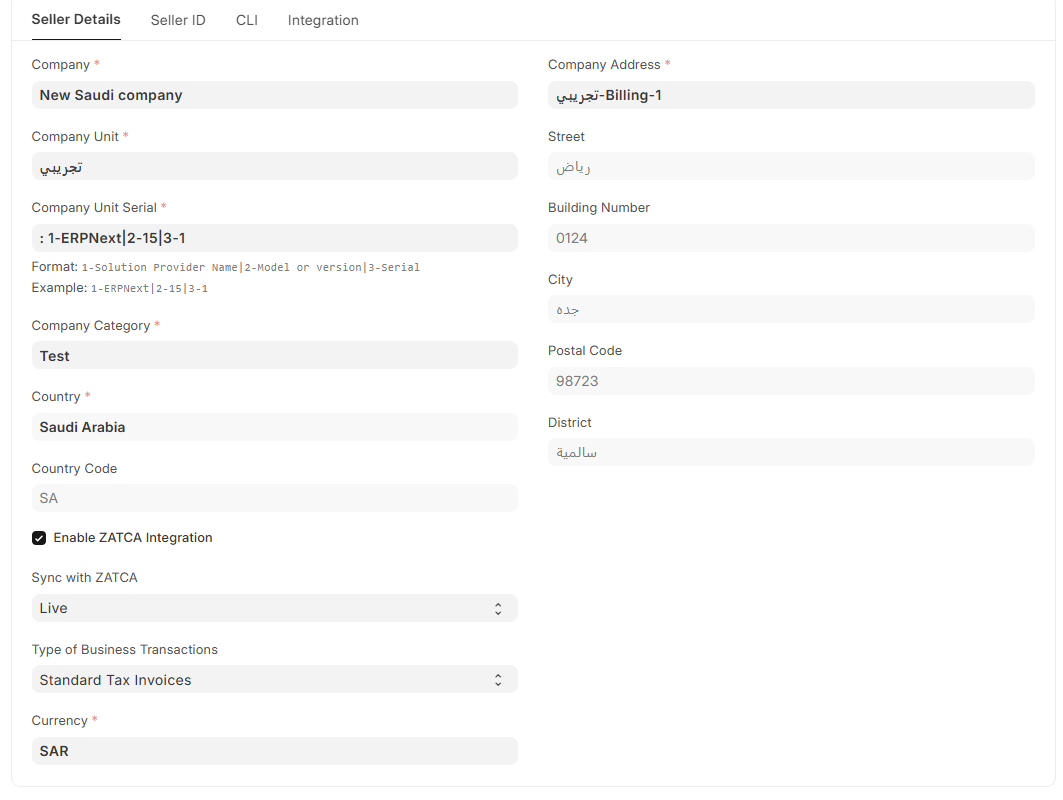Viewport: 1063px width, 800px height.
Task: Open the Sync with ZATCA dropdown
Action: pyautogui.click(x=274, y=608)
